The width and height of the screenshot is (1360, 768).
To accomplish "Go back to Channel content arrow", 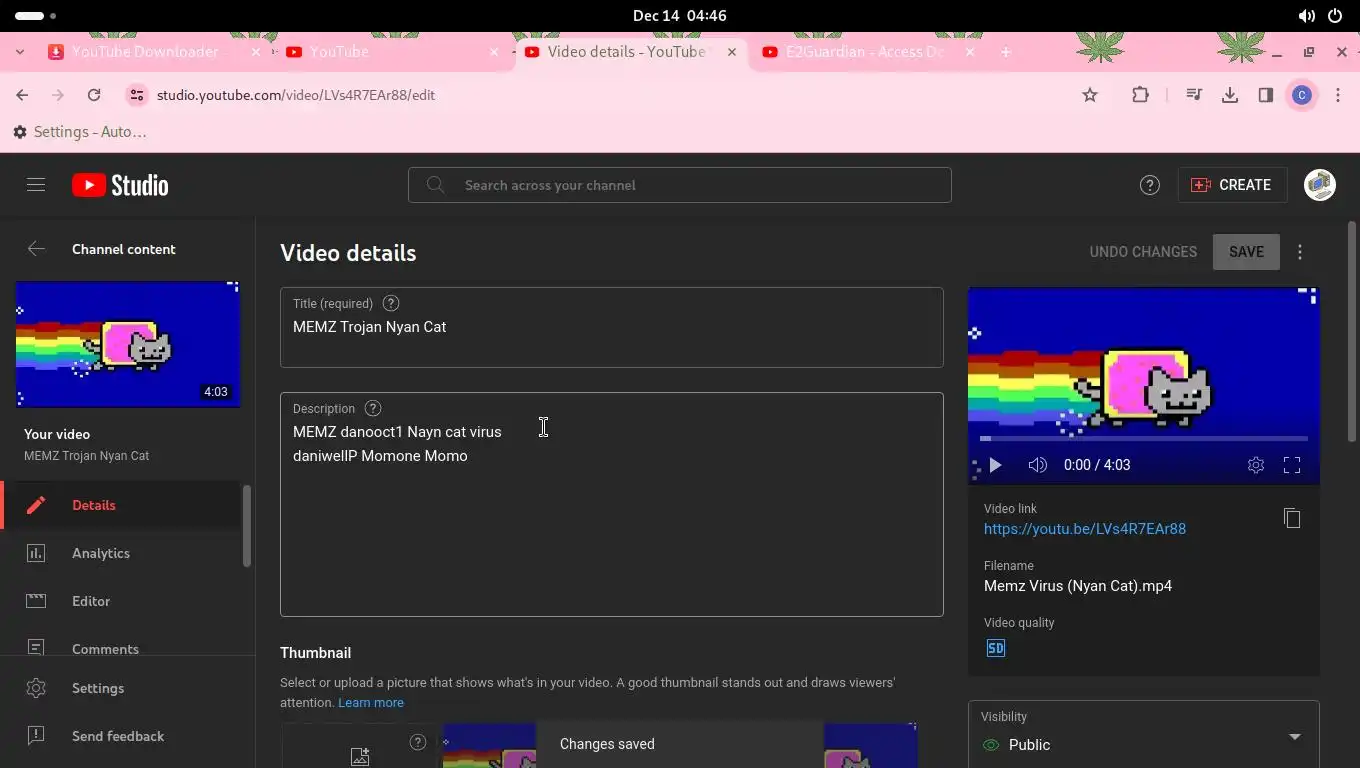I will click(x=36, y=249).
